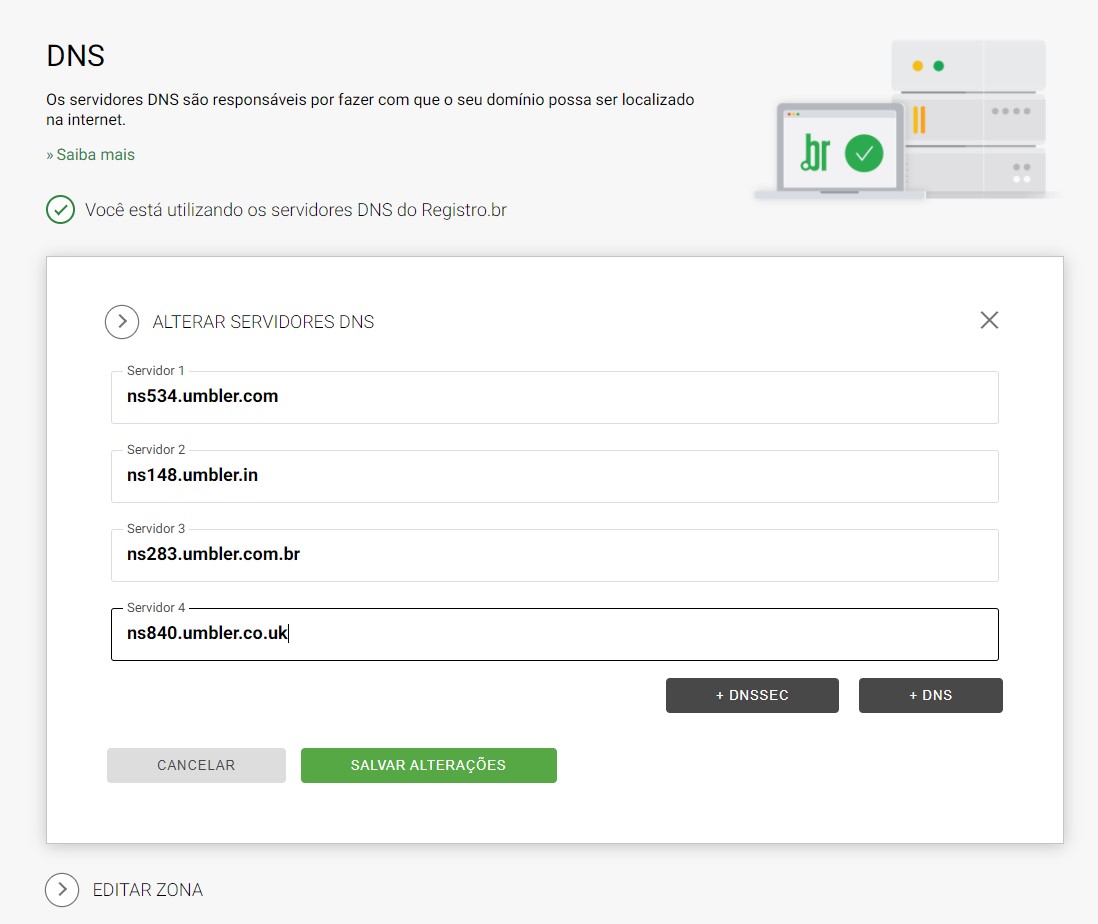Click the CANCELAR button
Screen dimensions: 1098x924
[196, 765]
